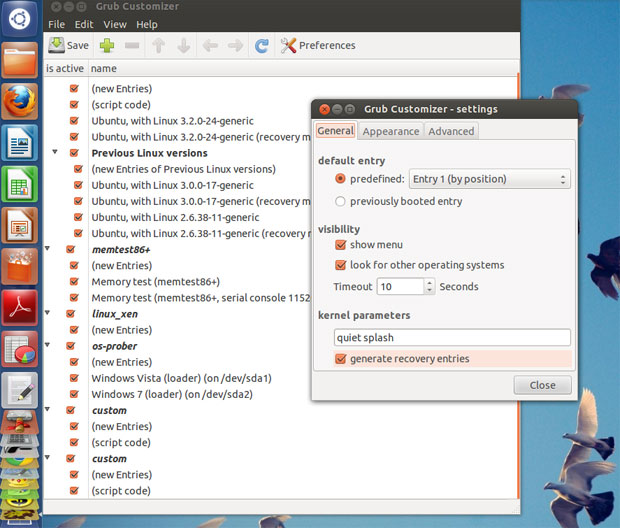Launch LibreOffice Calc from the launcher
This screenshot has height=528, width=620.
tap(20, 184)
